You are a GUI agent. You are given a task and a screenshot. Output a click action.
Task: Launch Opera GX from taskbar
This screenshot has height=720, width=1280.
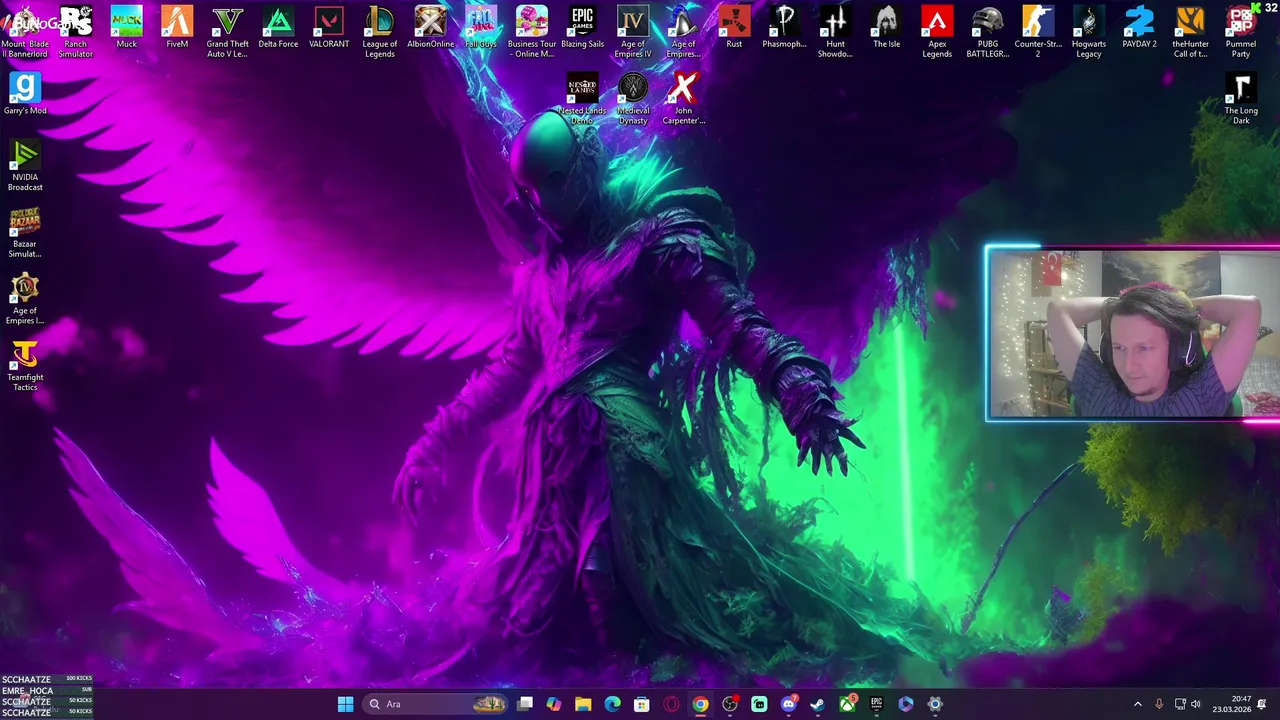click(x=671, y=704)
